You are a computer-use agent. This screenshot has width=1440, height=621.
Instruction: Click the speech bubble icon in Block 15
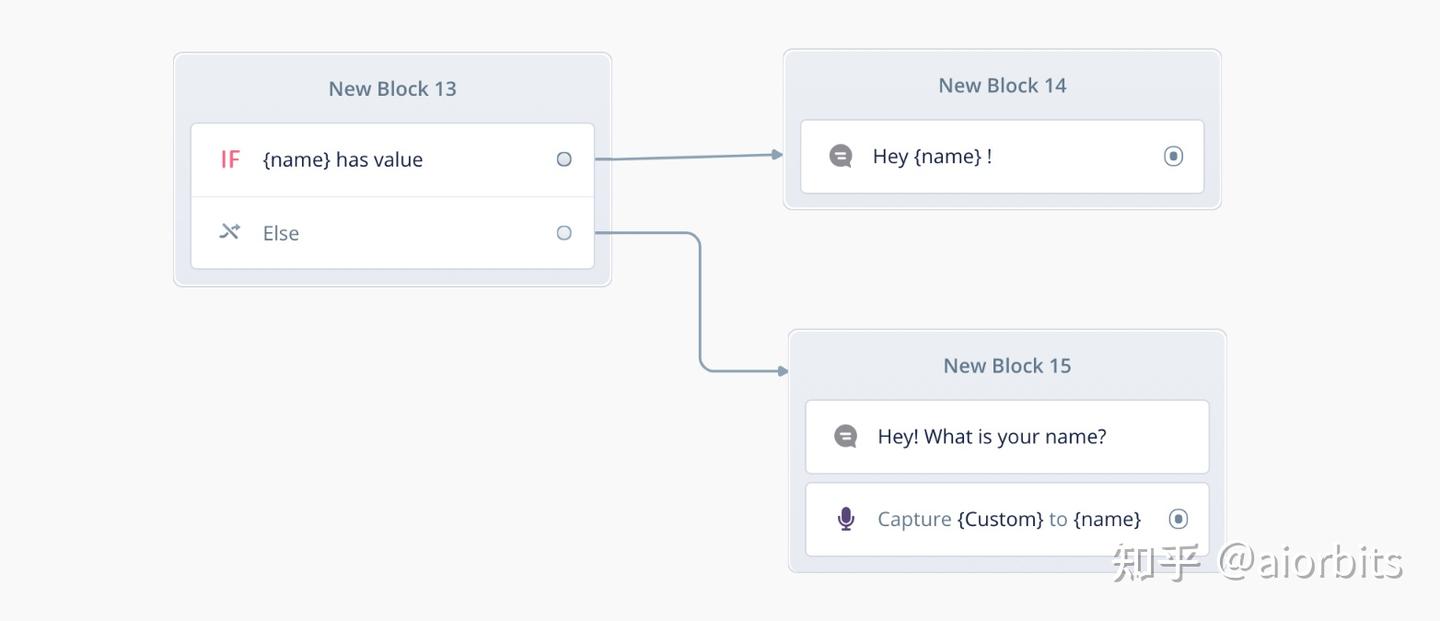click(x=846, y=436)
